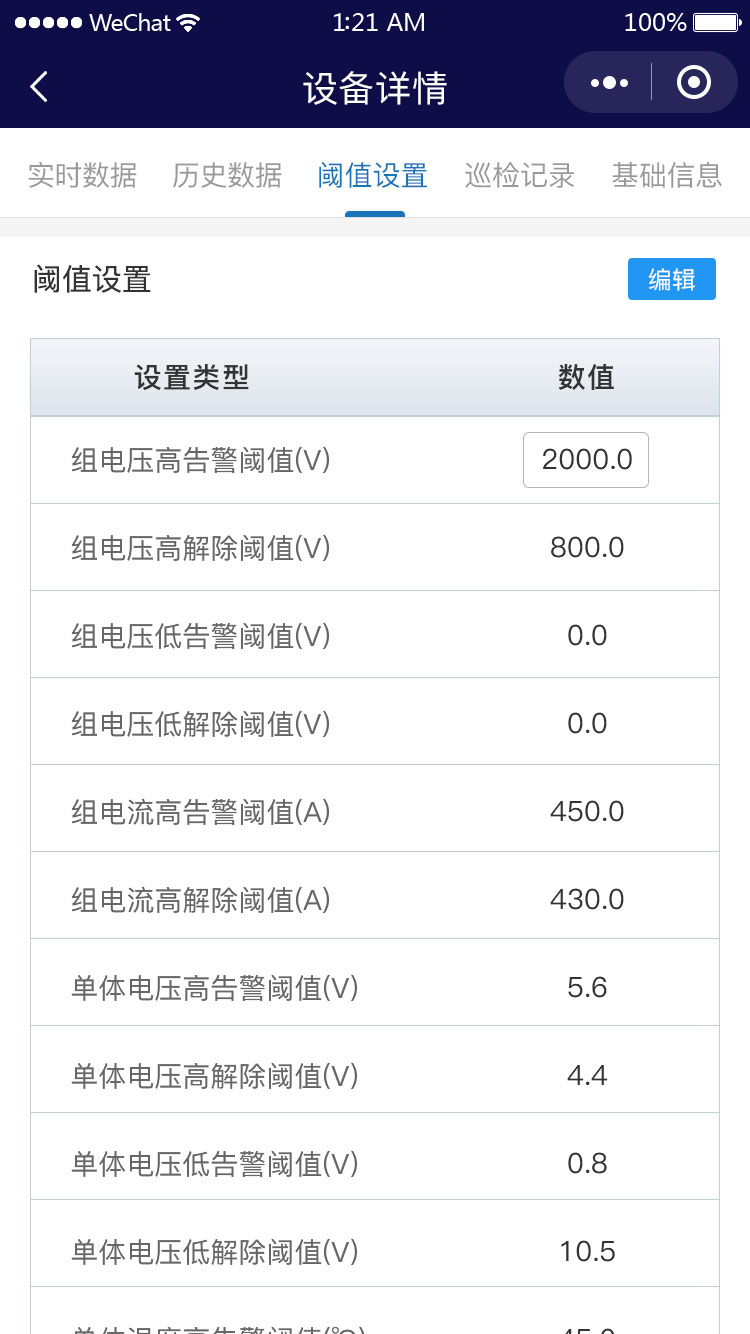Select the 组电流高解除阈值(A) row label
The image size is (750, 1334).
(200, 900)
